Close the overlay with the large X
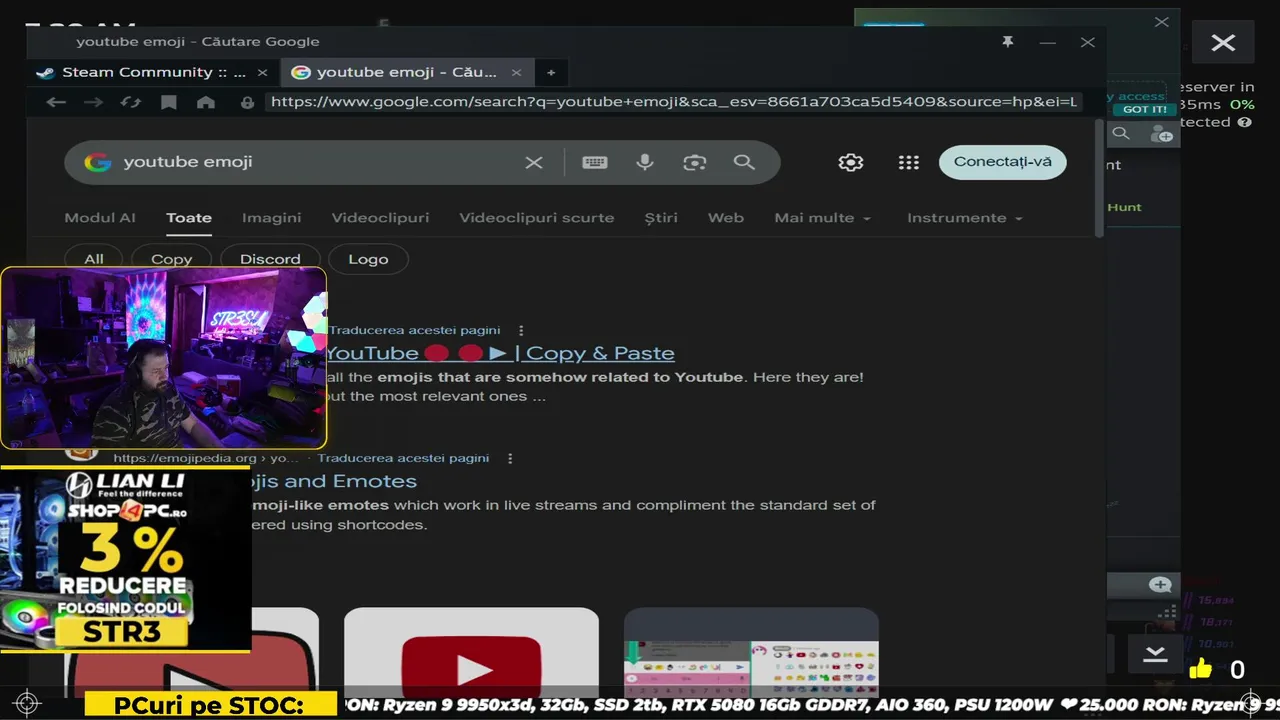The image size is (1280, 720). pos(1223,42)
